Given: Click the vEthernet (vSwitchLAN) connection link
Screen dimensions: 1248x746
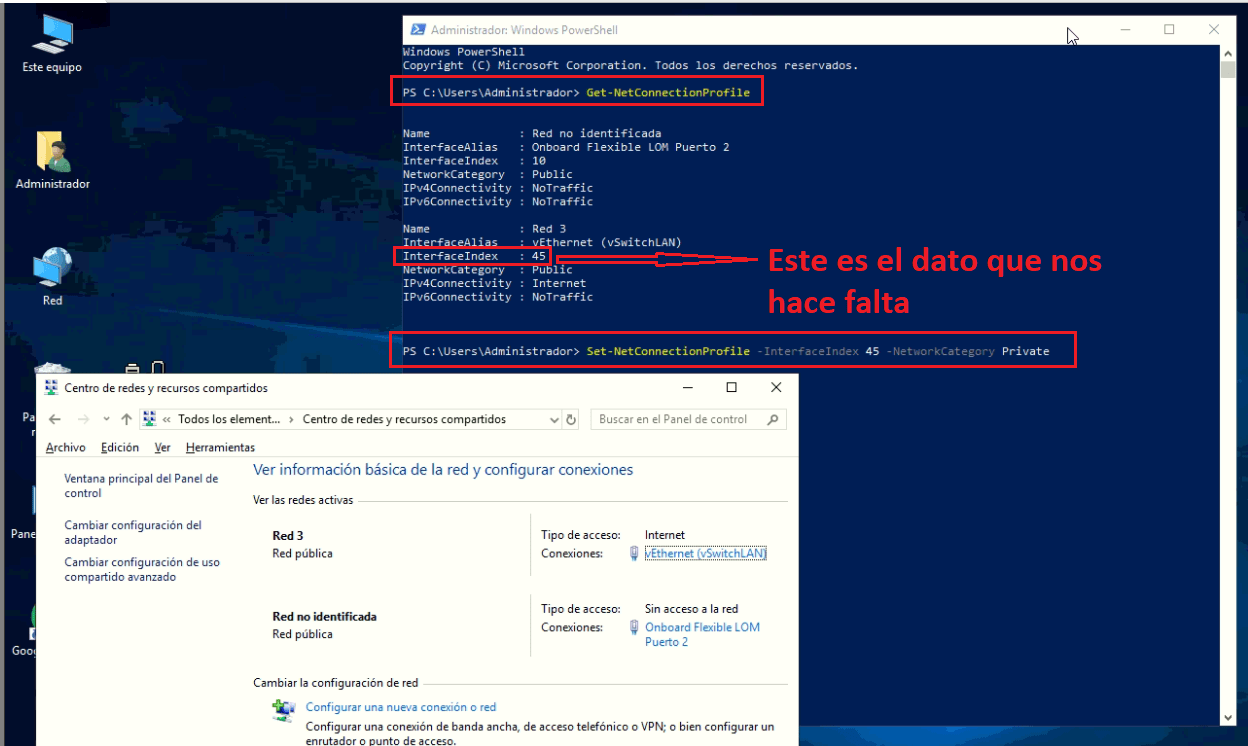Looking at the screenshot, I should click(705, 553).
